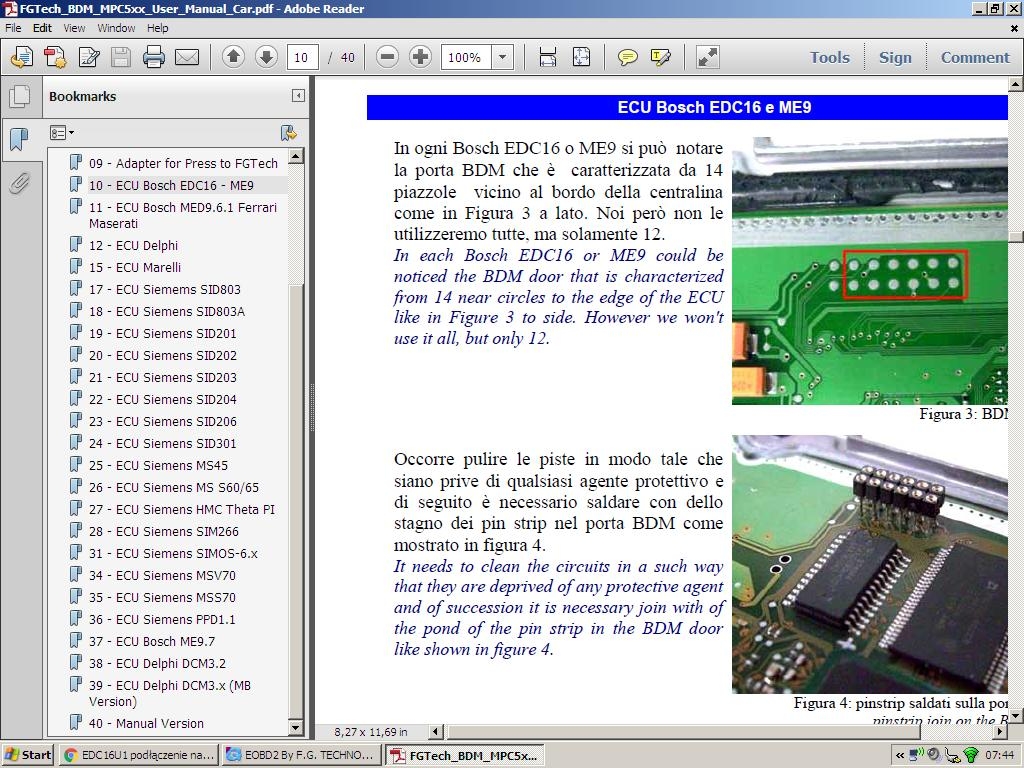Image resolution: width=1024 pixels, height=768 pixels.
Task: Zoom in with the plus button
Action: (421, 57)
